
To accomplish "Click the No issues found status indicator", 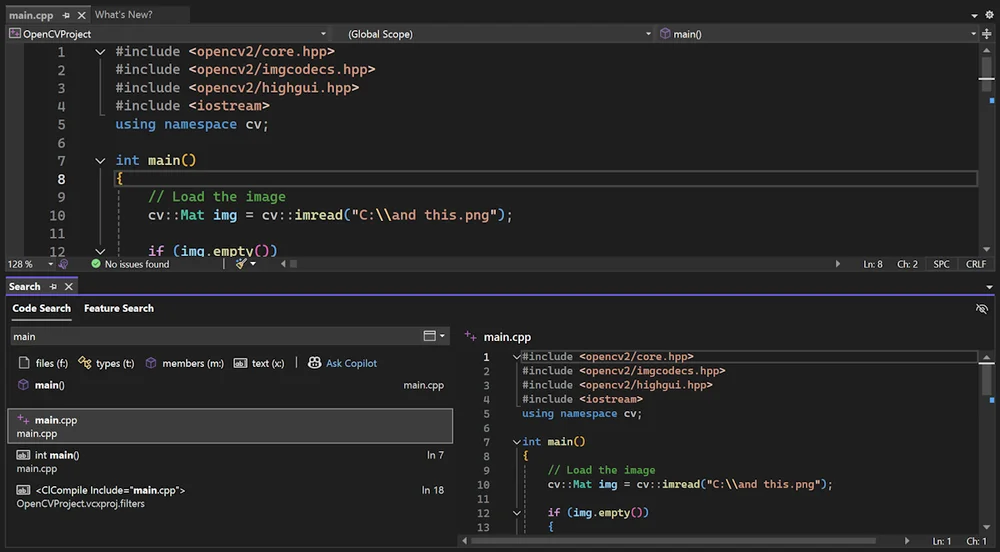I will tap(131, 264).
